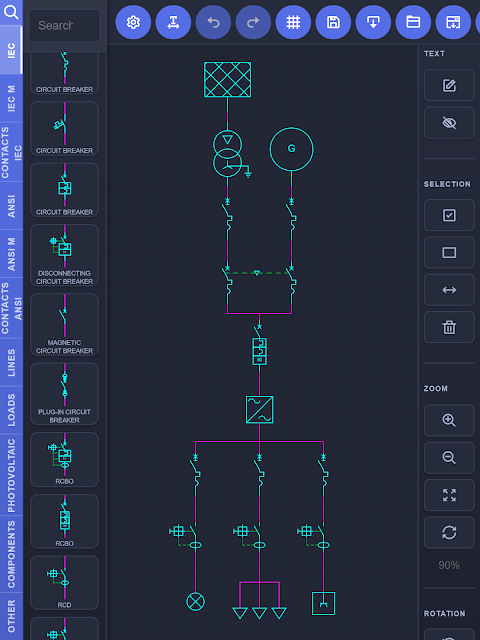
Task: Delete selection with trash icon
Action: point(449,327)
